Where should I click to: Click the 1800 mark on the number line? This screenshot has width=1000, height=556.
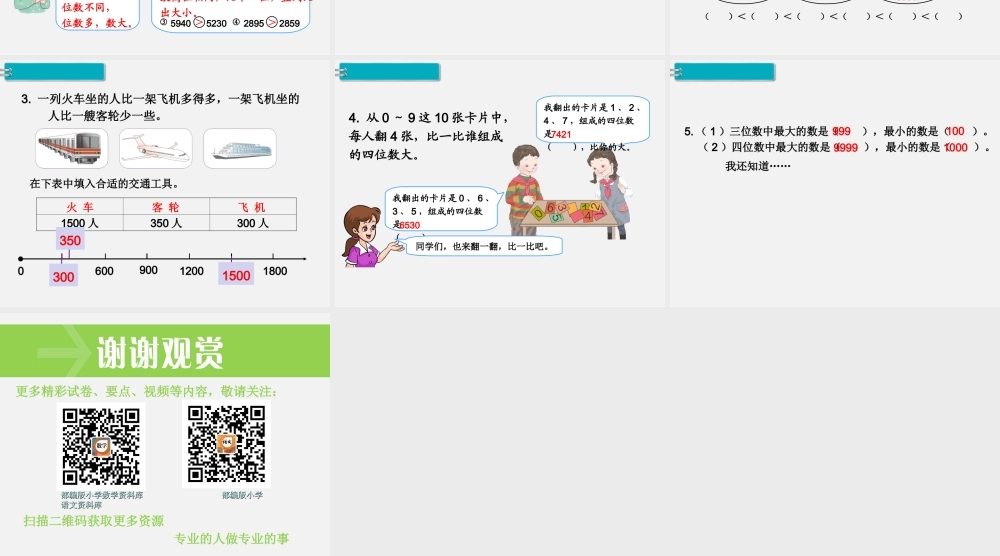[x=275, y=271]
